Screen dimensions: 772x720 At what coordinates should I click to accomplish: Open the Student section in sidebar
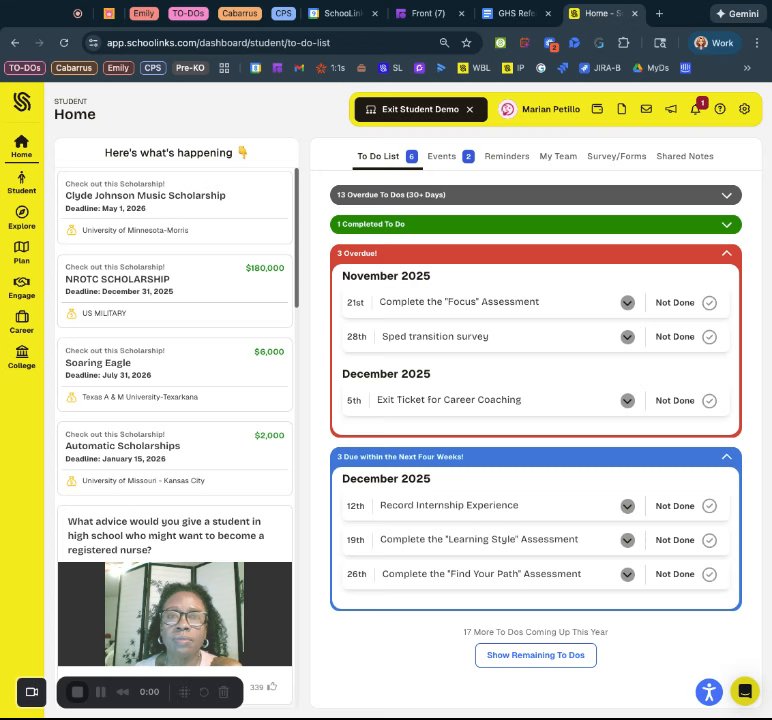click(x=21, y=182)
